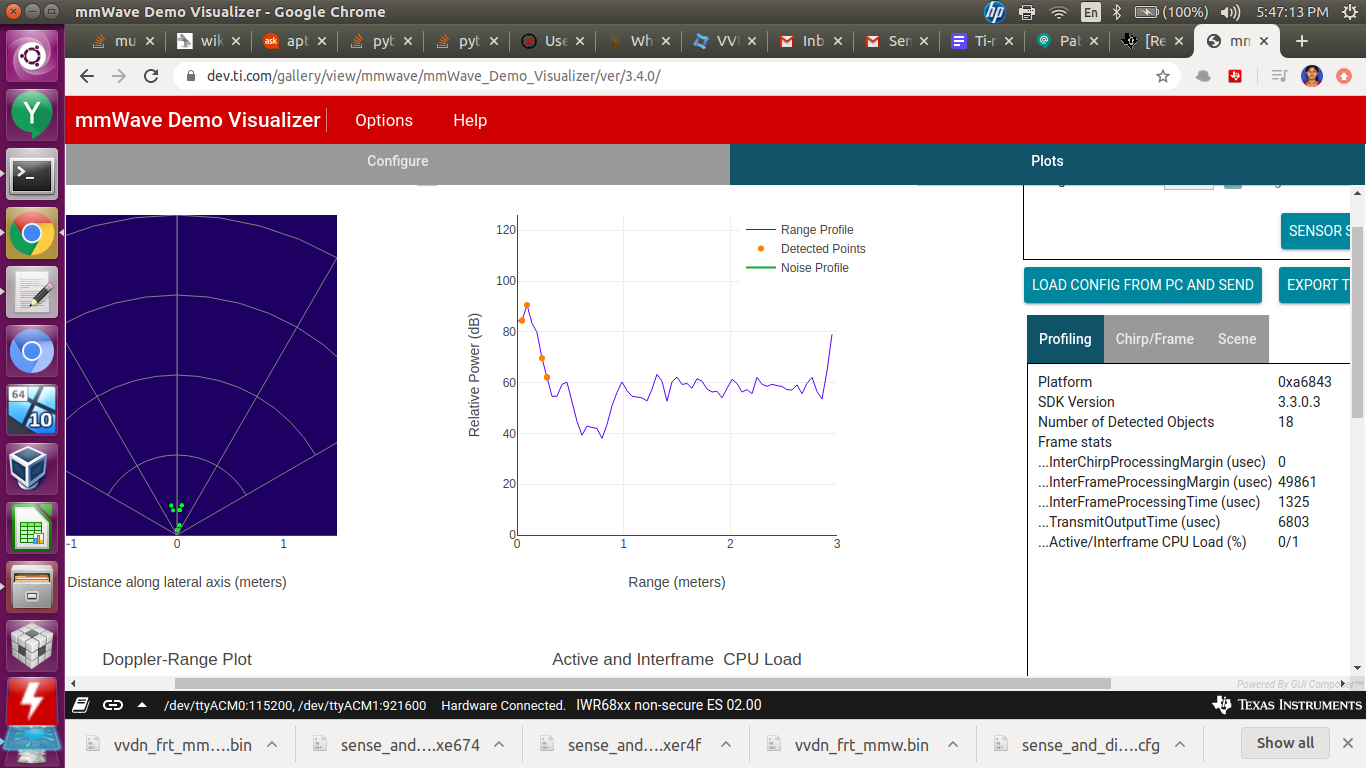Image resolution: width=1366 pixels, height=768 pixels.
Task: Expand options for sense_and_di….cfg download
Action: pyautogui.click(x=1180, y=744)
